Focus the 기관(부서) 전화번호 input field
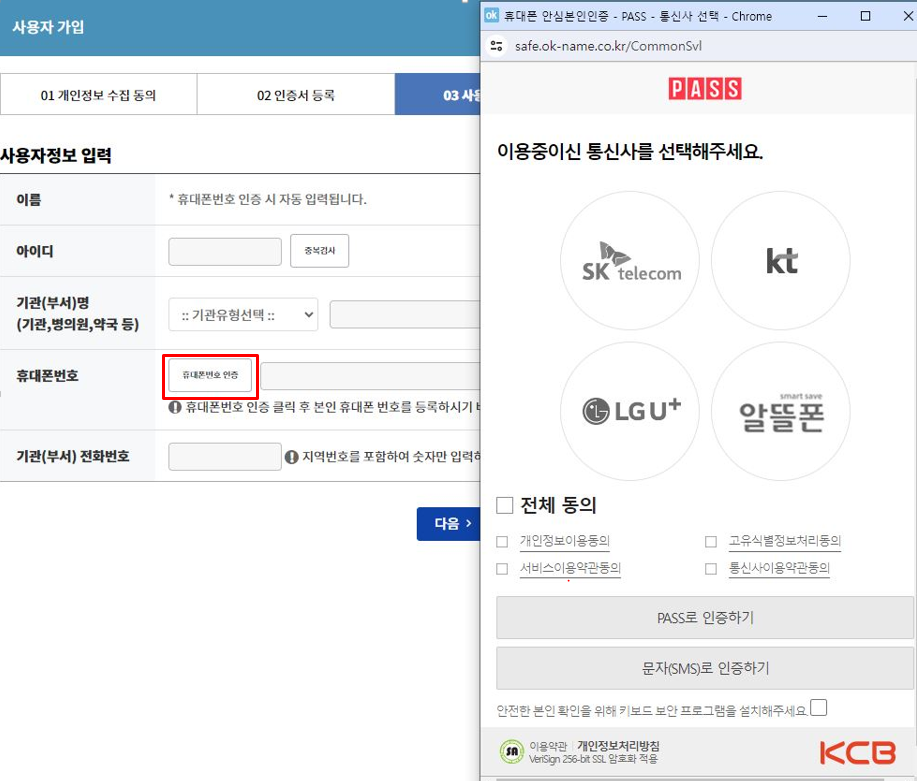The height and width of the screenshot is (781, 917). (225, 457)
